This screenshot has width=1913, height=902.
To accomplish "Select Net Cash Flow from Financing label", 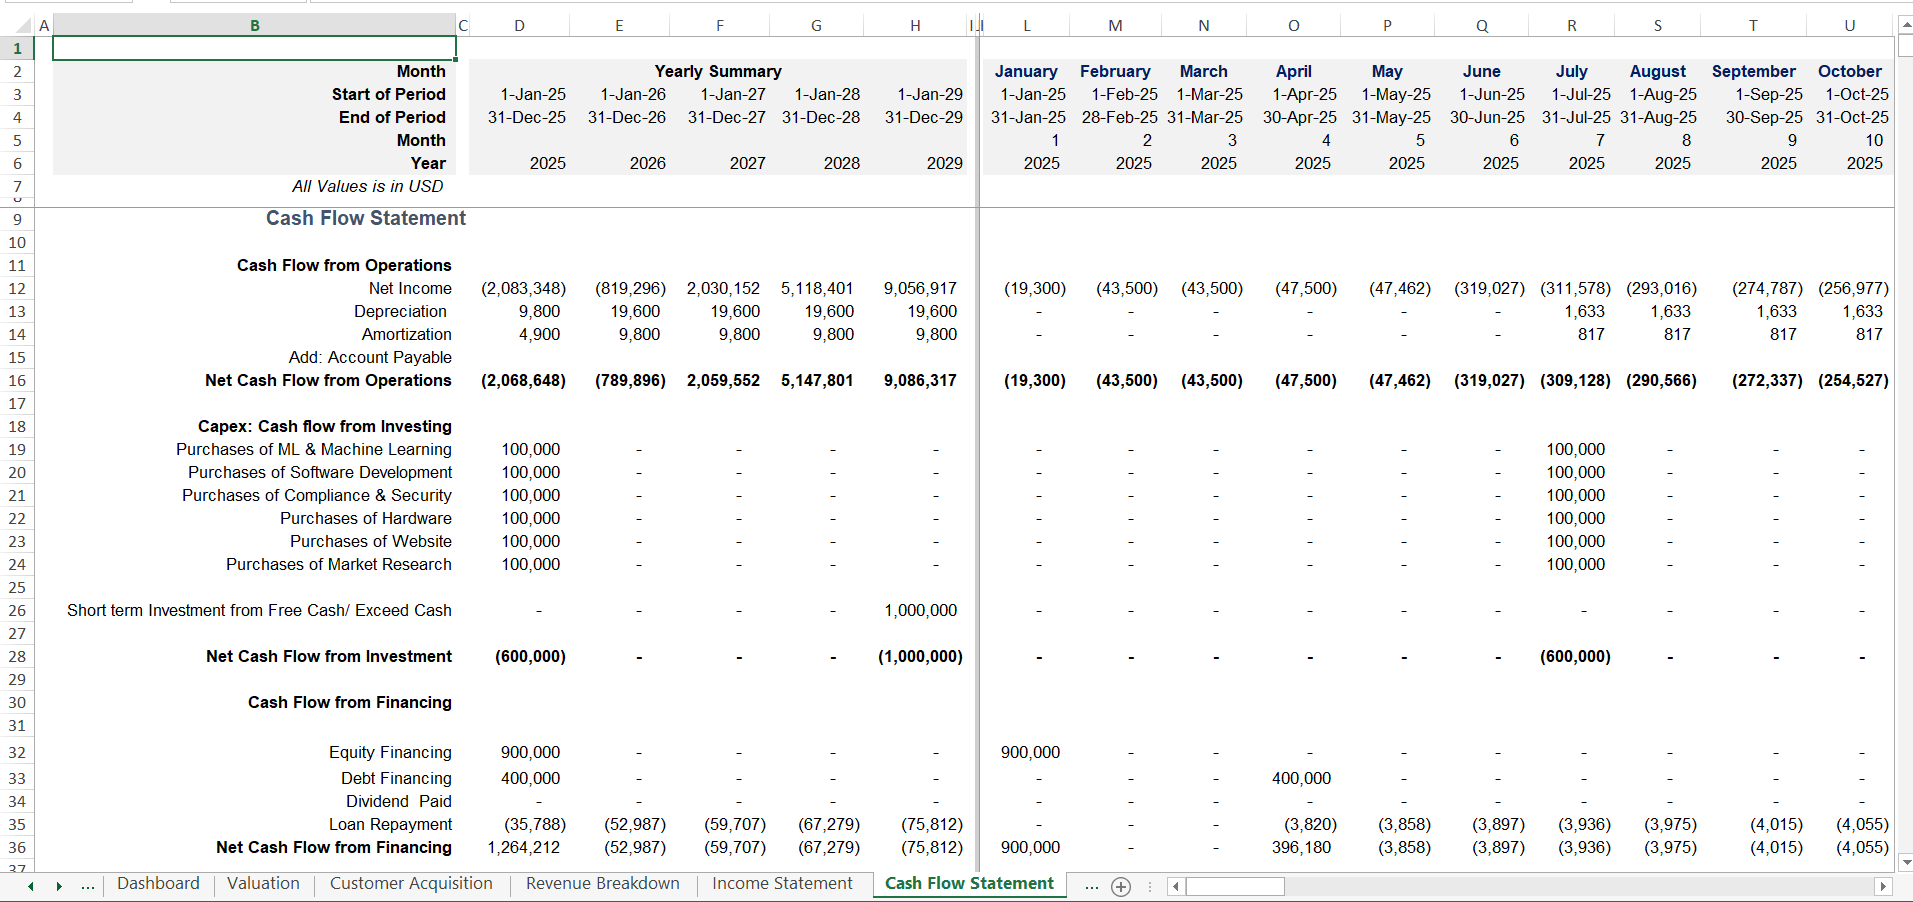I will (x=333, y=848).
